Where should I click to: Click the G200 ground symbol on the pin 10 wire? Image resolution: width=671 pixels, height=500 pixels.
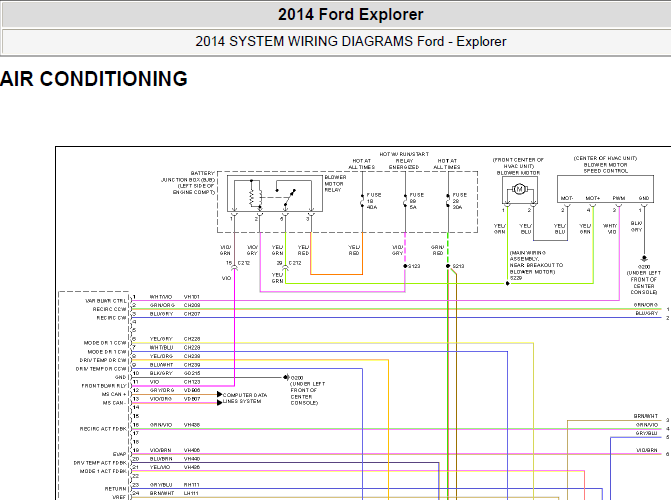(286, 377)
